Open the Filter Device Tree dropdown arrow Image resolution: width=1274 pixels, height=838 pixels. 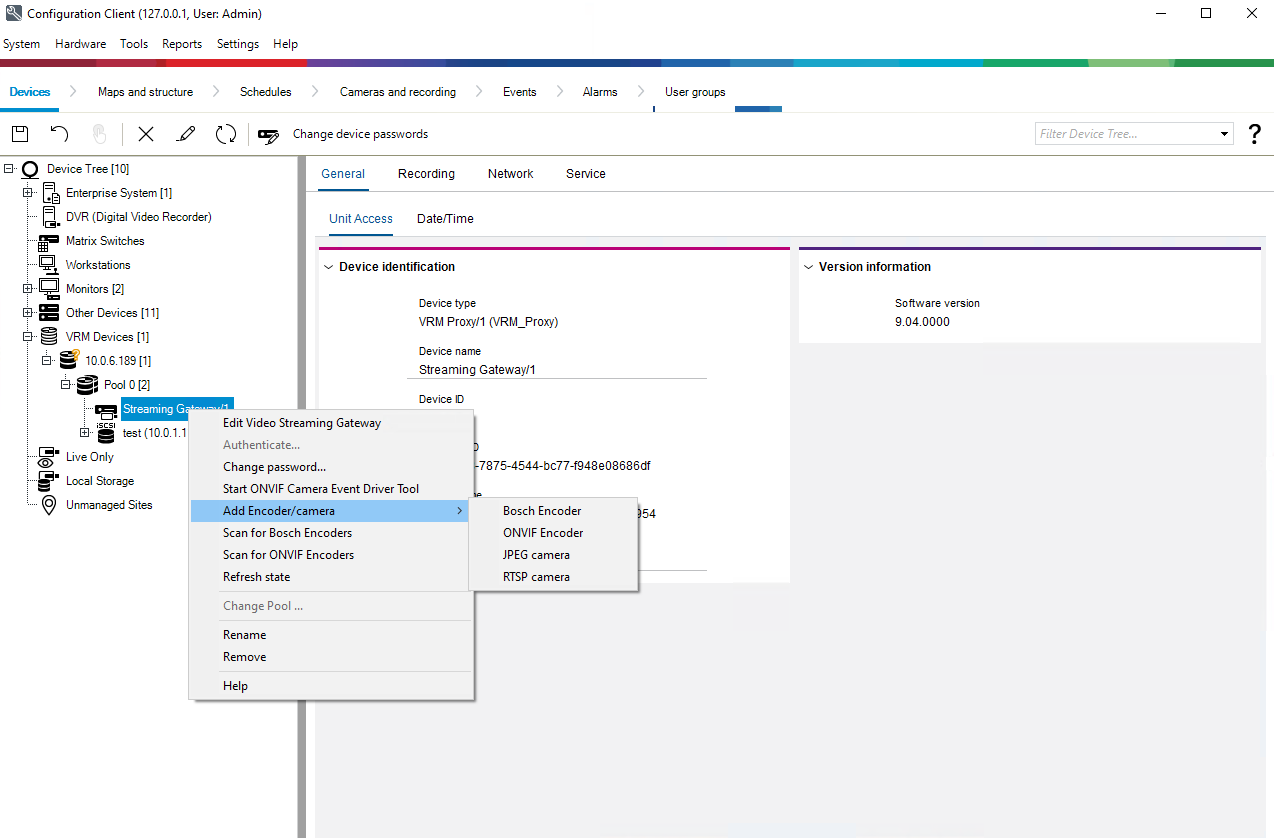point(1225,134)
